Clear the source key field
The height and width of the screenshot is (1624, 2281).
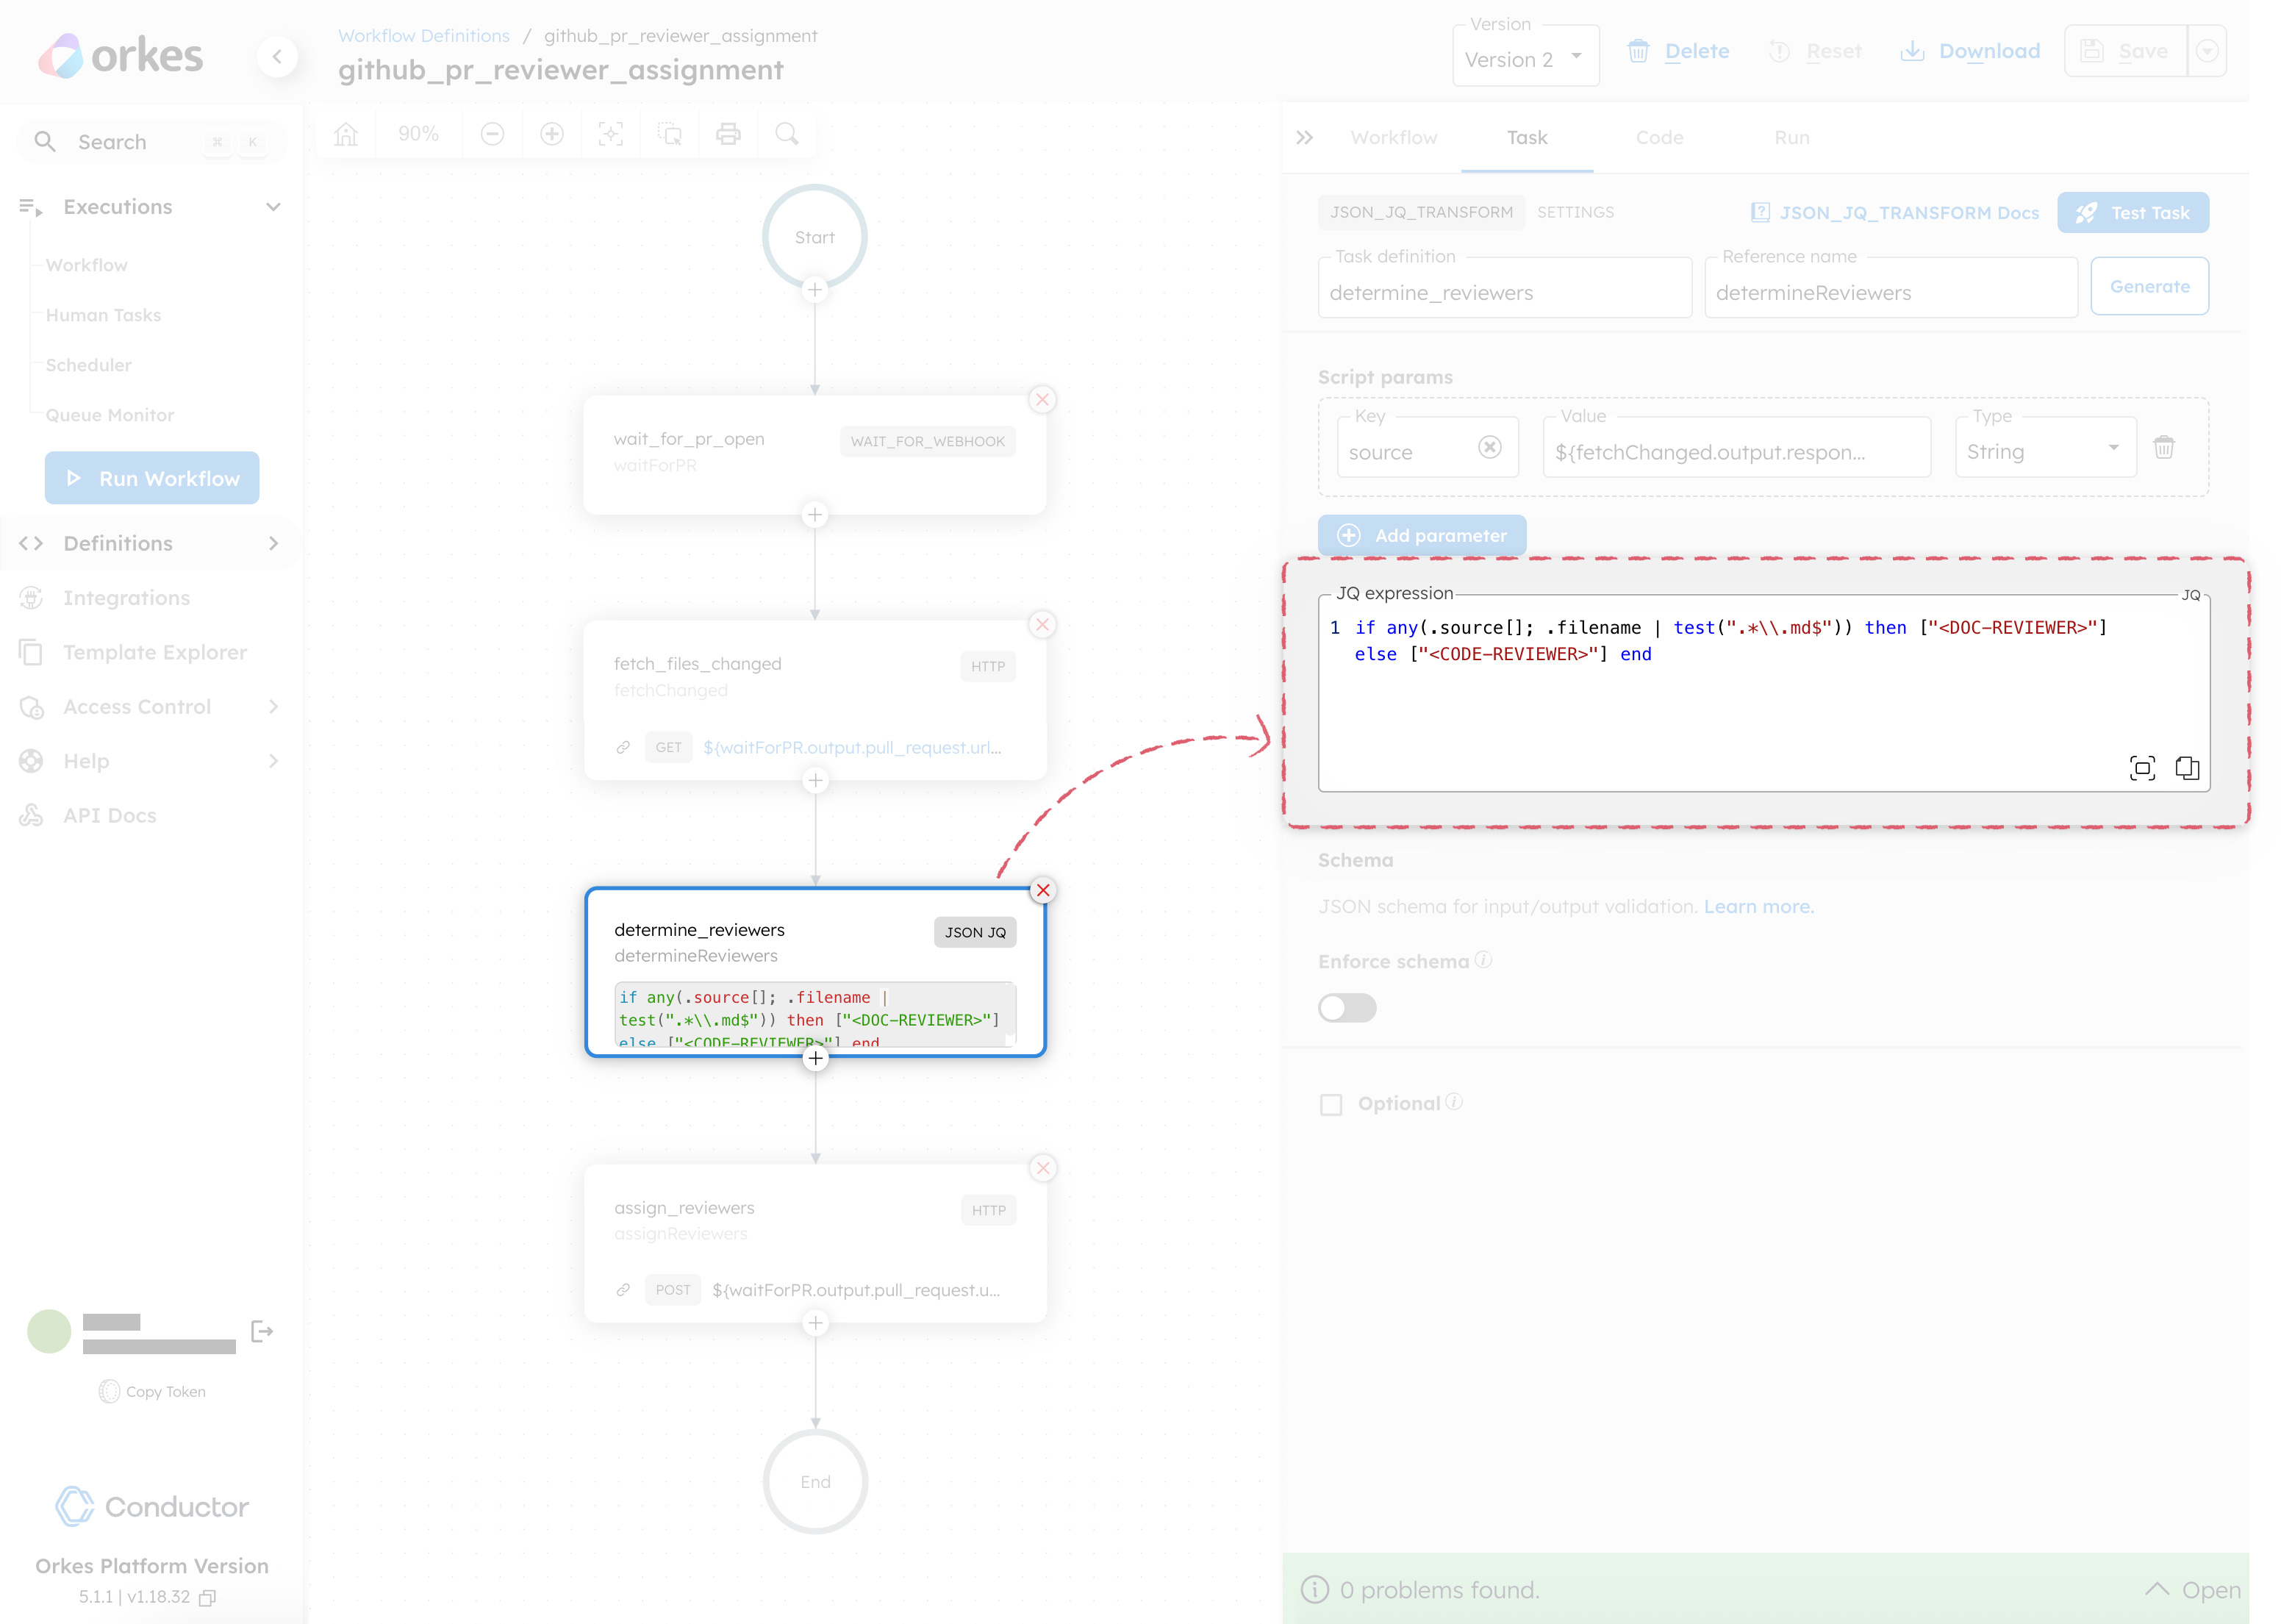point(1490,448)
